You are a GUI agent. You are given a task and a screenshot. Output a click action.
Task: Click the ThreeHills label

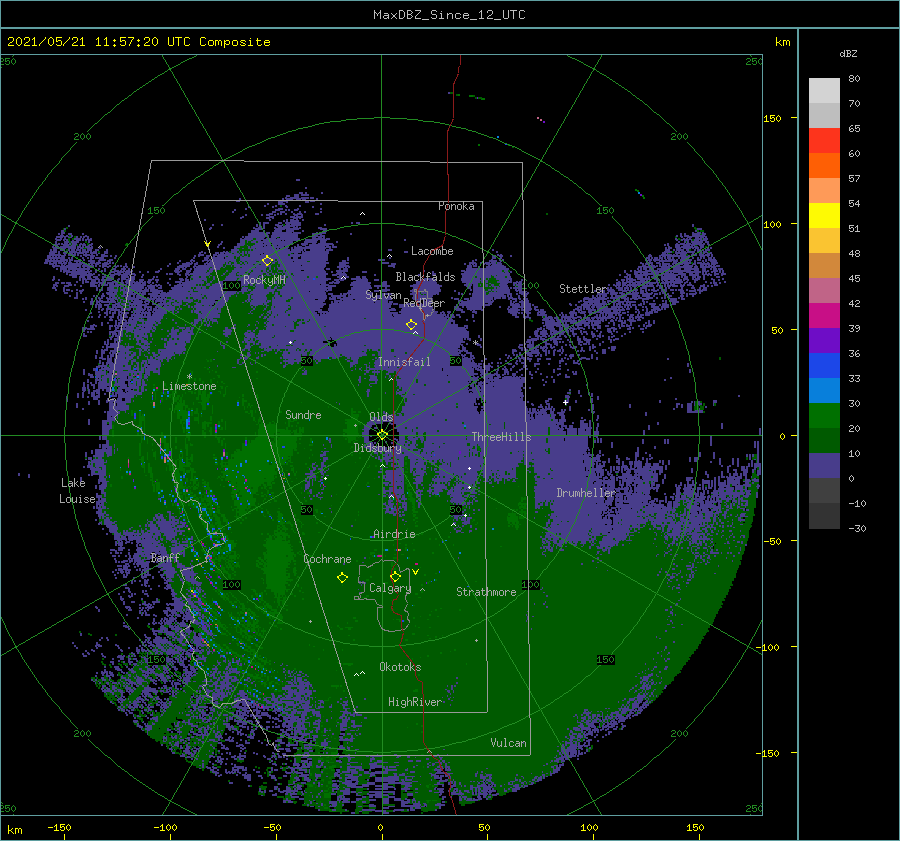502,437
